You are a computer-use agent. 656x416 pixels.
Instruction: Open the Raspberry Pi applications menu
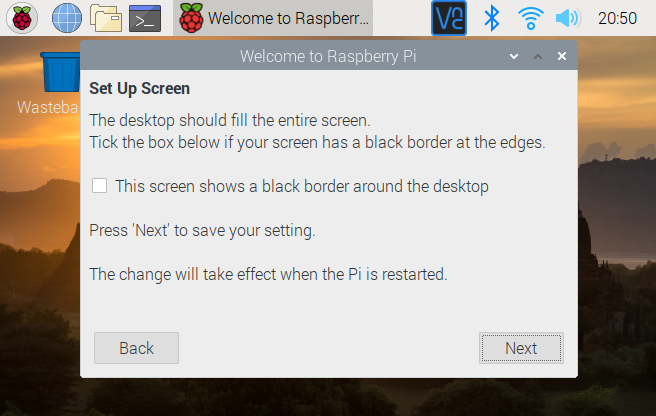(22, 18)
